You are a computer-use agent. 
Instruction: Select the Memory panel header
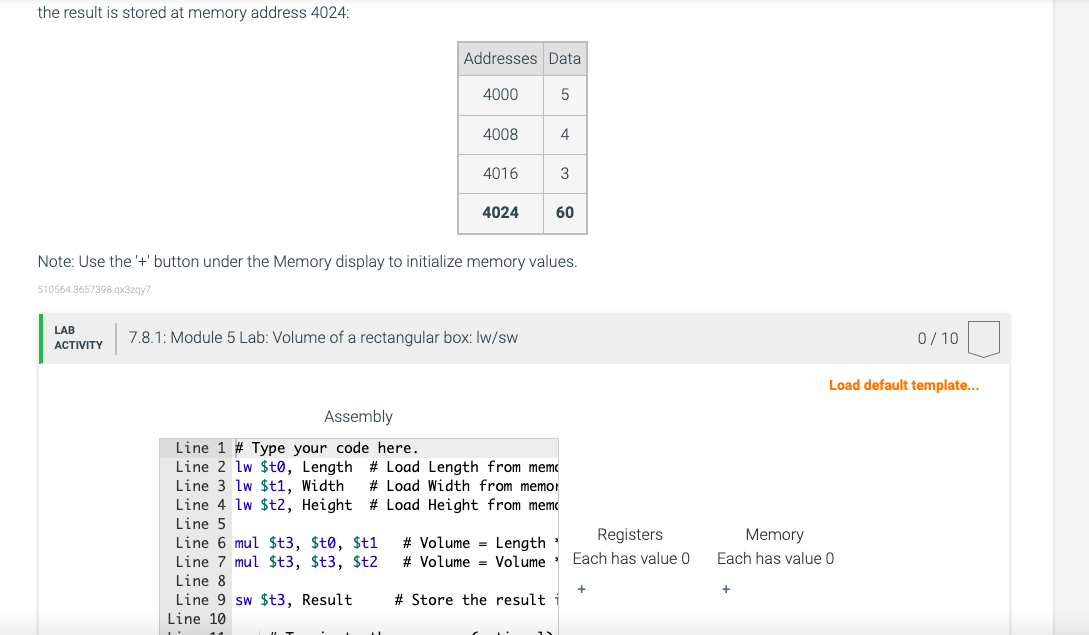775,534
